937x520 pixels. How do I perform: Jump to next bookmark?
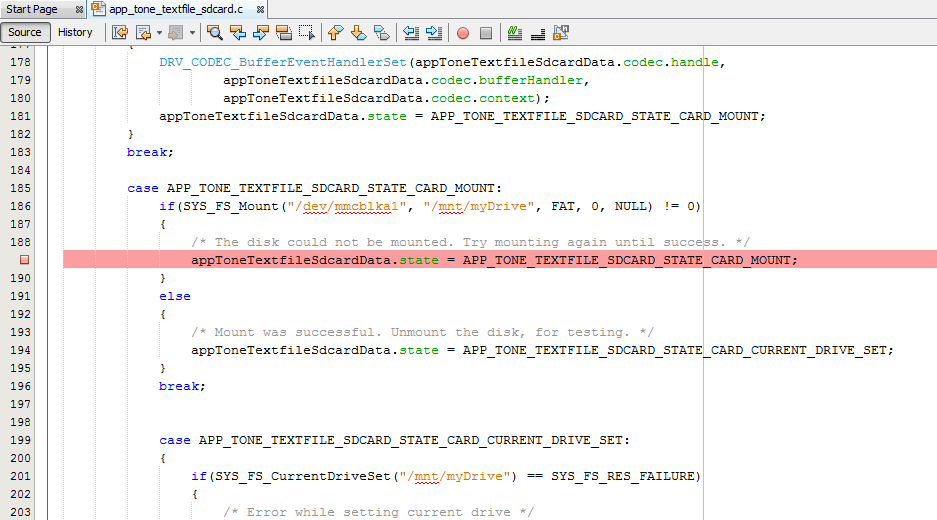point(359,33)
